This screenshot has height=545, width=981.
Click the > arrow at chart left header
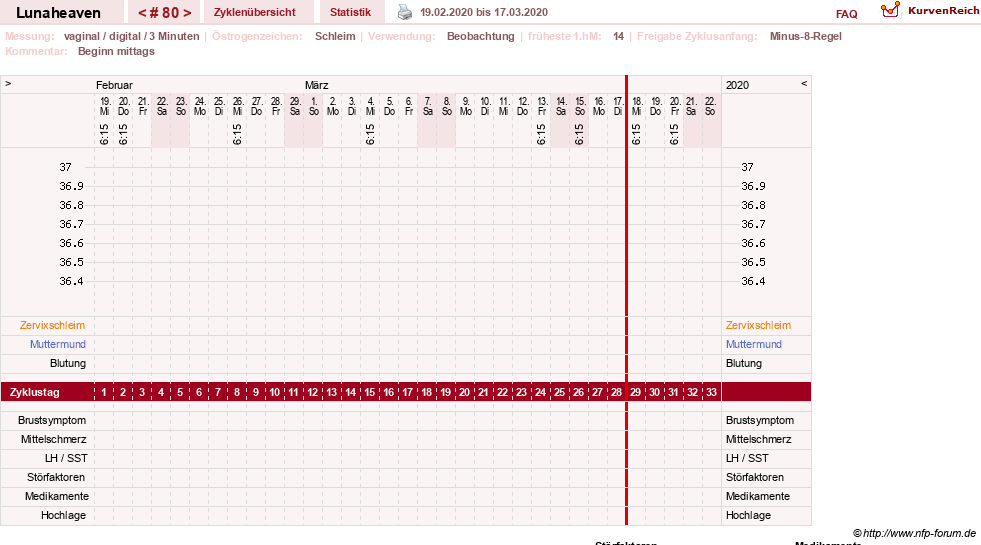coord(8,83)
